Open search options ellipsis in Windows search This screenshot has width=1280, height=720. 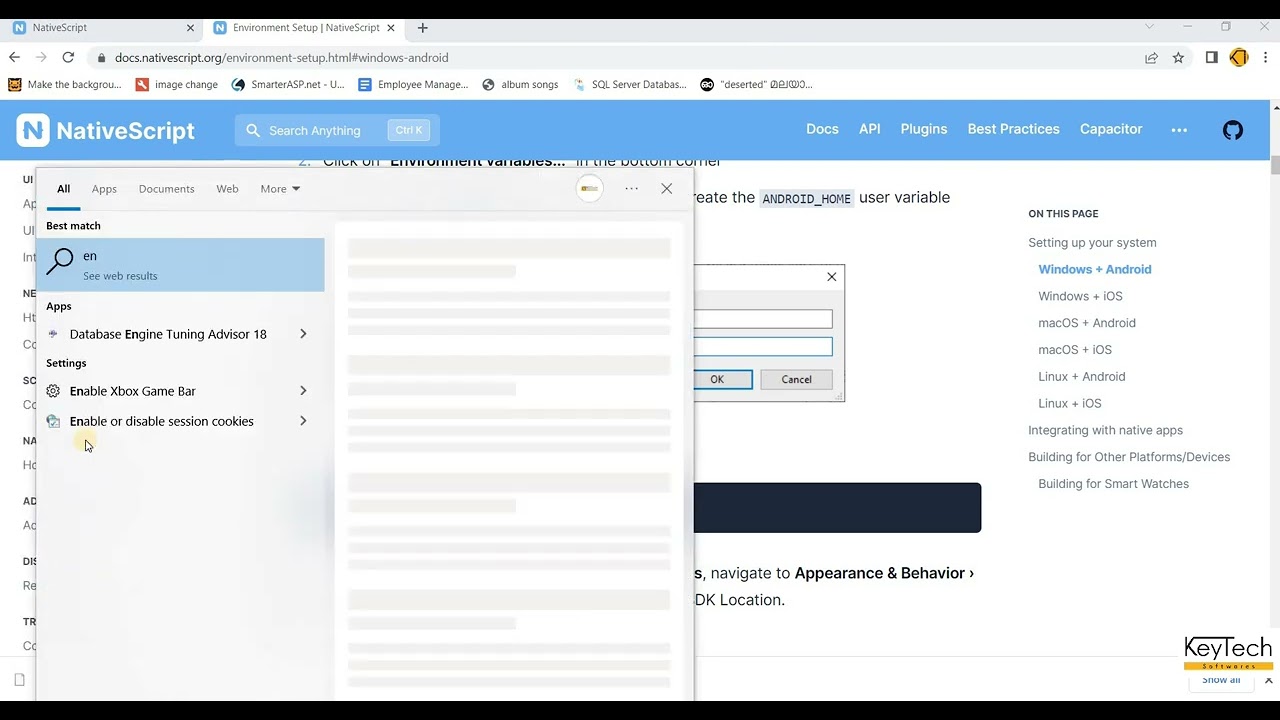631,188
